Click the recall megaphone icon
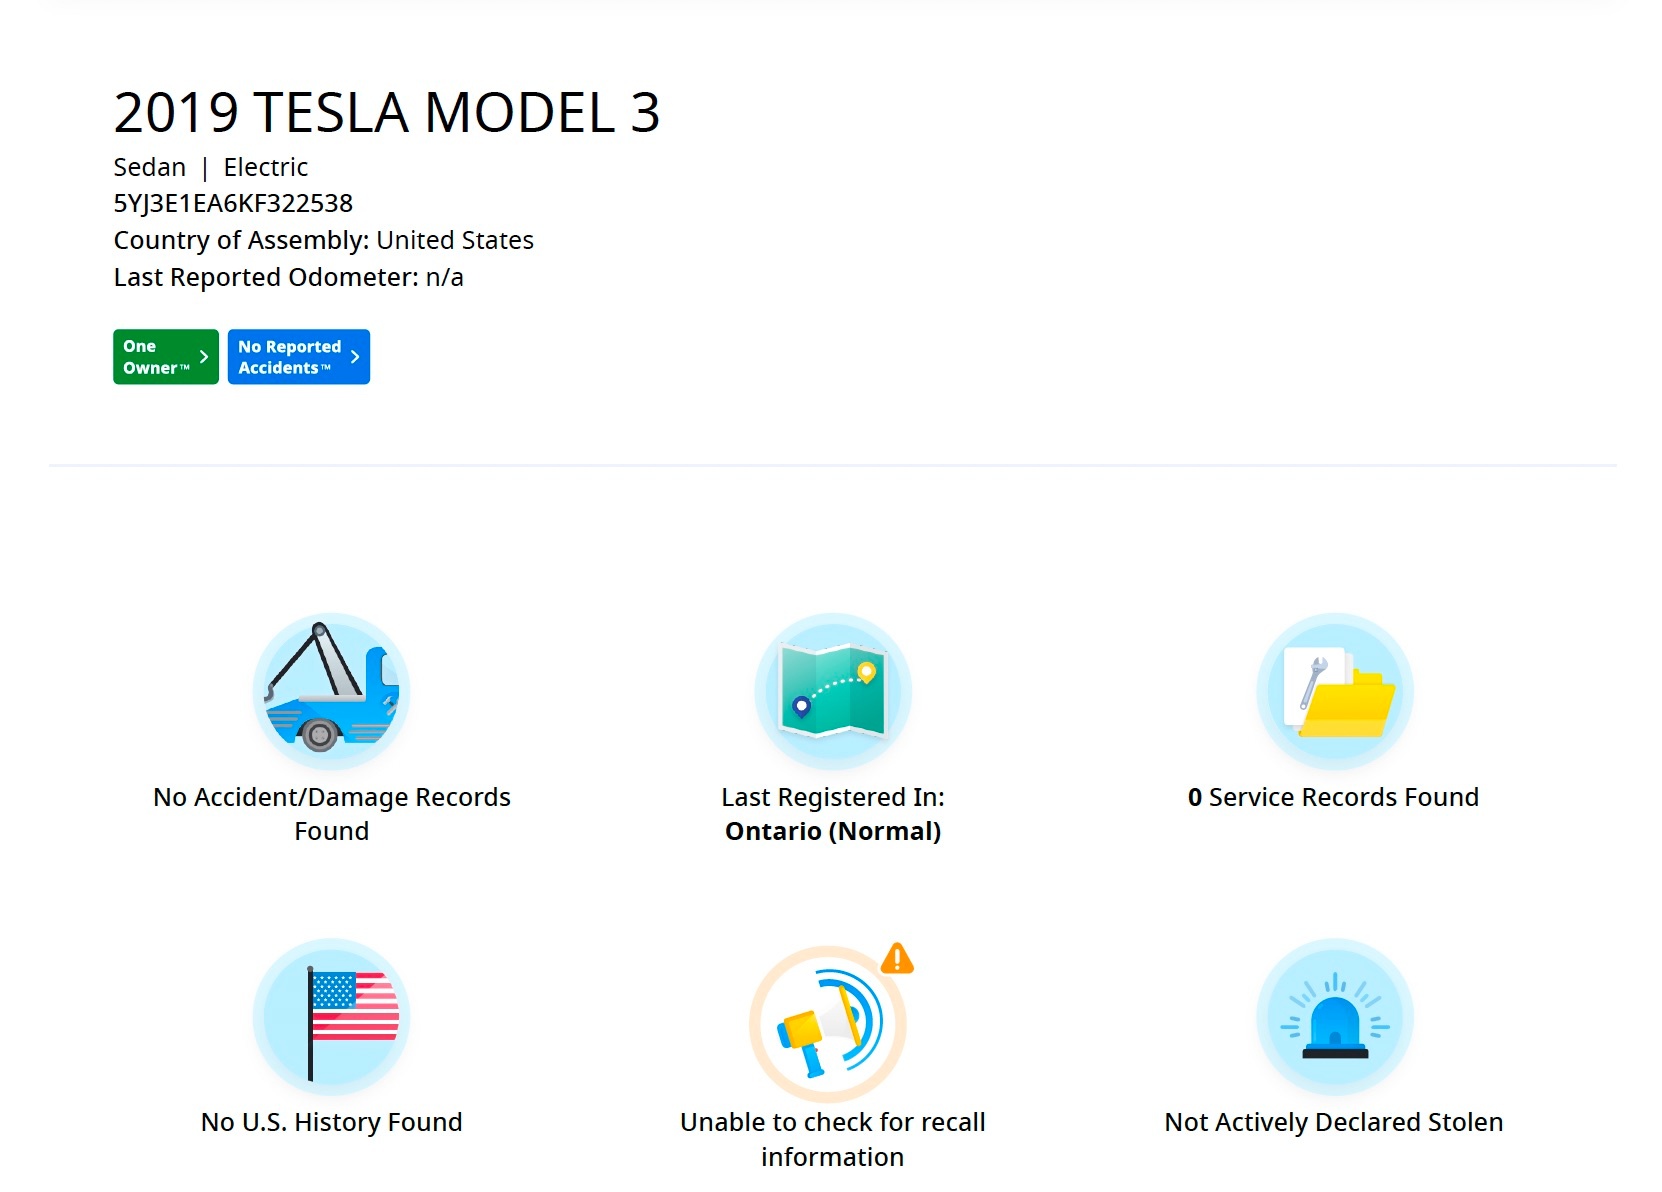Viewport: 1662px width, 1192px height. (828, 1023)
